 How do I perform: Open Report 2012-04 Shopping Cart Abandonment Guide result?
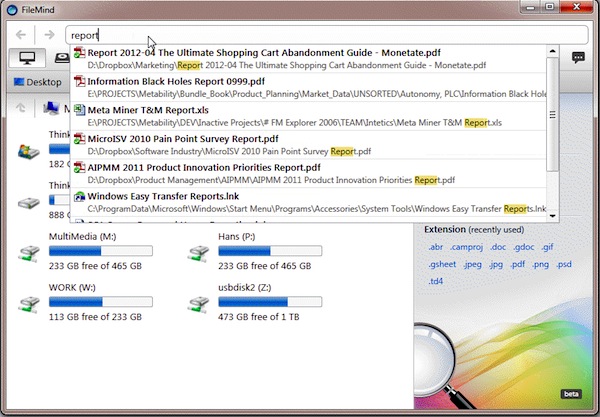308,59
